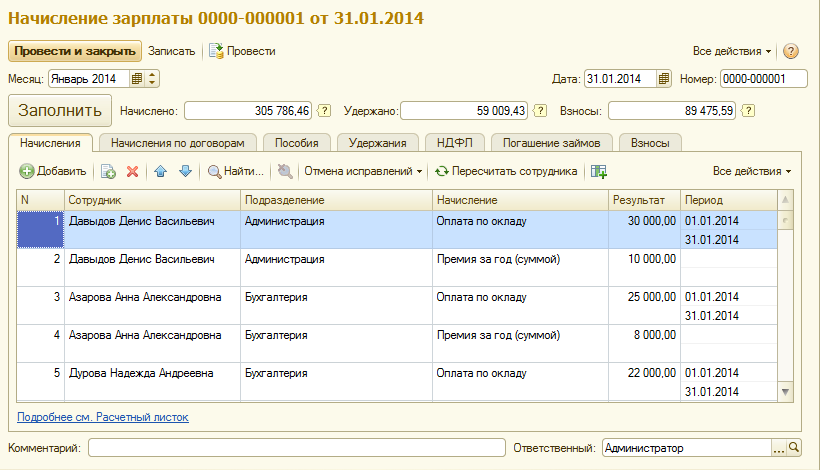
Task: Click table scrollbar down arrow
Action: tap(785, 392)
